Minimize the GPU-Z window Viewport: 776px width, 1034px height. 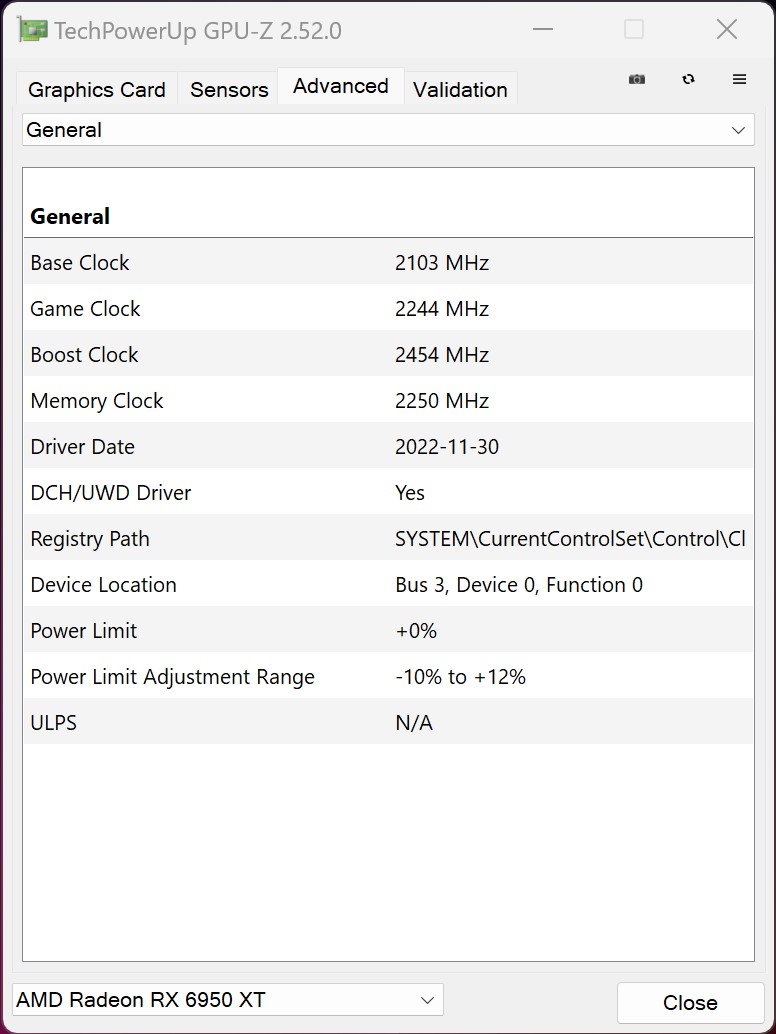click(543, 30)
